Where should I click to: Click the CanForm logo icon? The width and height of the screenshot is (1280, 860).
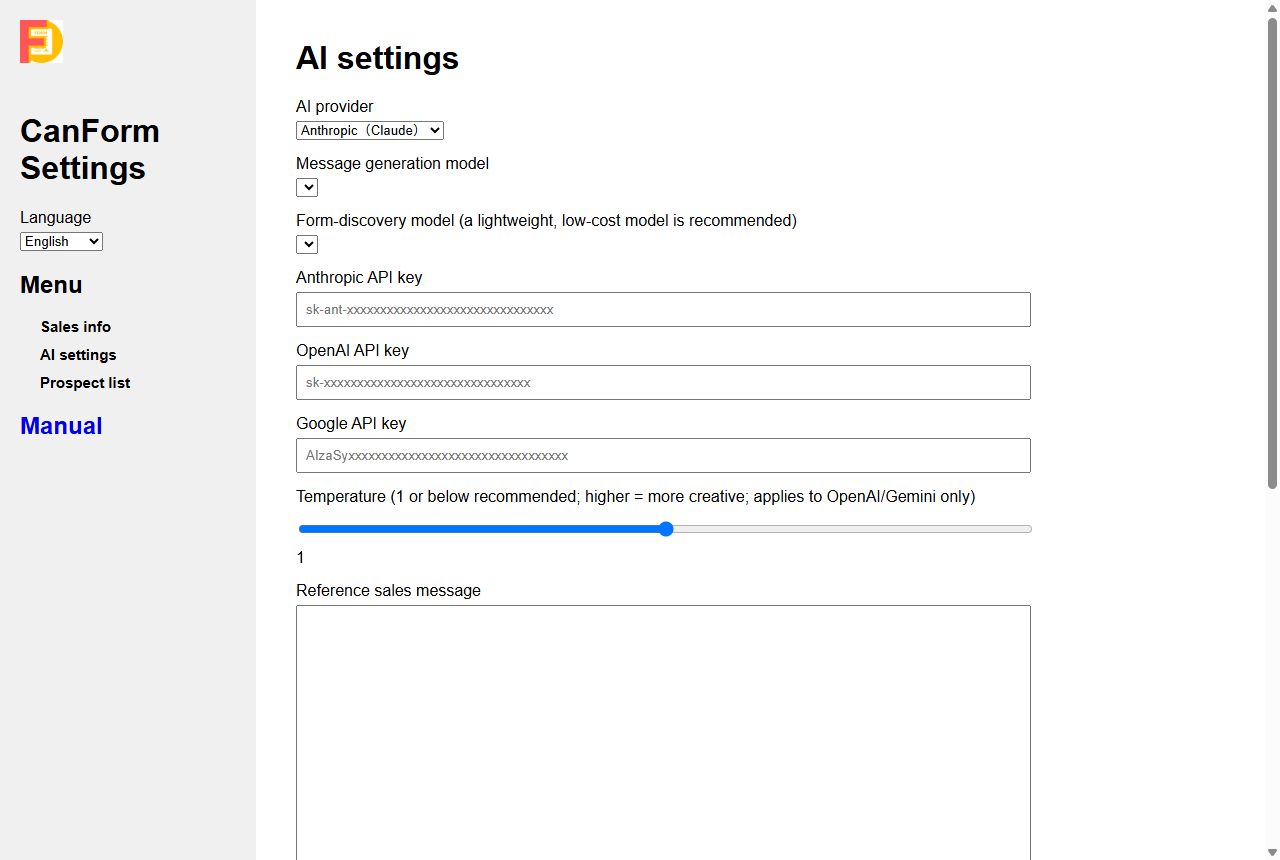[41, 41]
